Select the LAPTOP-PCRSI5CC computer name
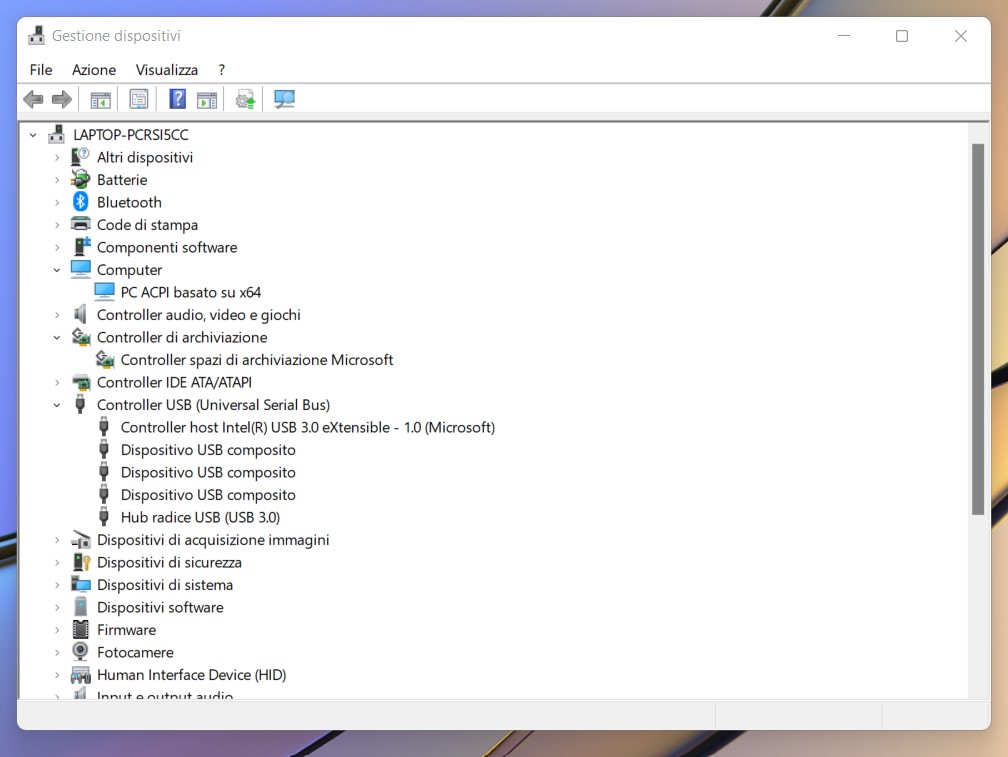The height and width of the screenshot is (757, 1008). click(x=130, y=135)
